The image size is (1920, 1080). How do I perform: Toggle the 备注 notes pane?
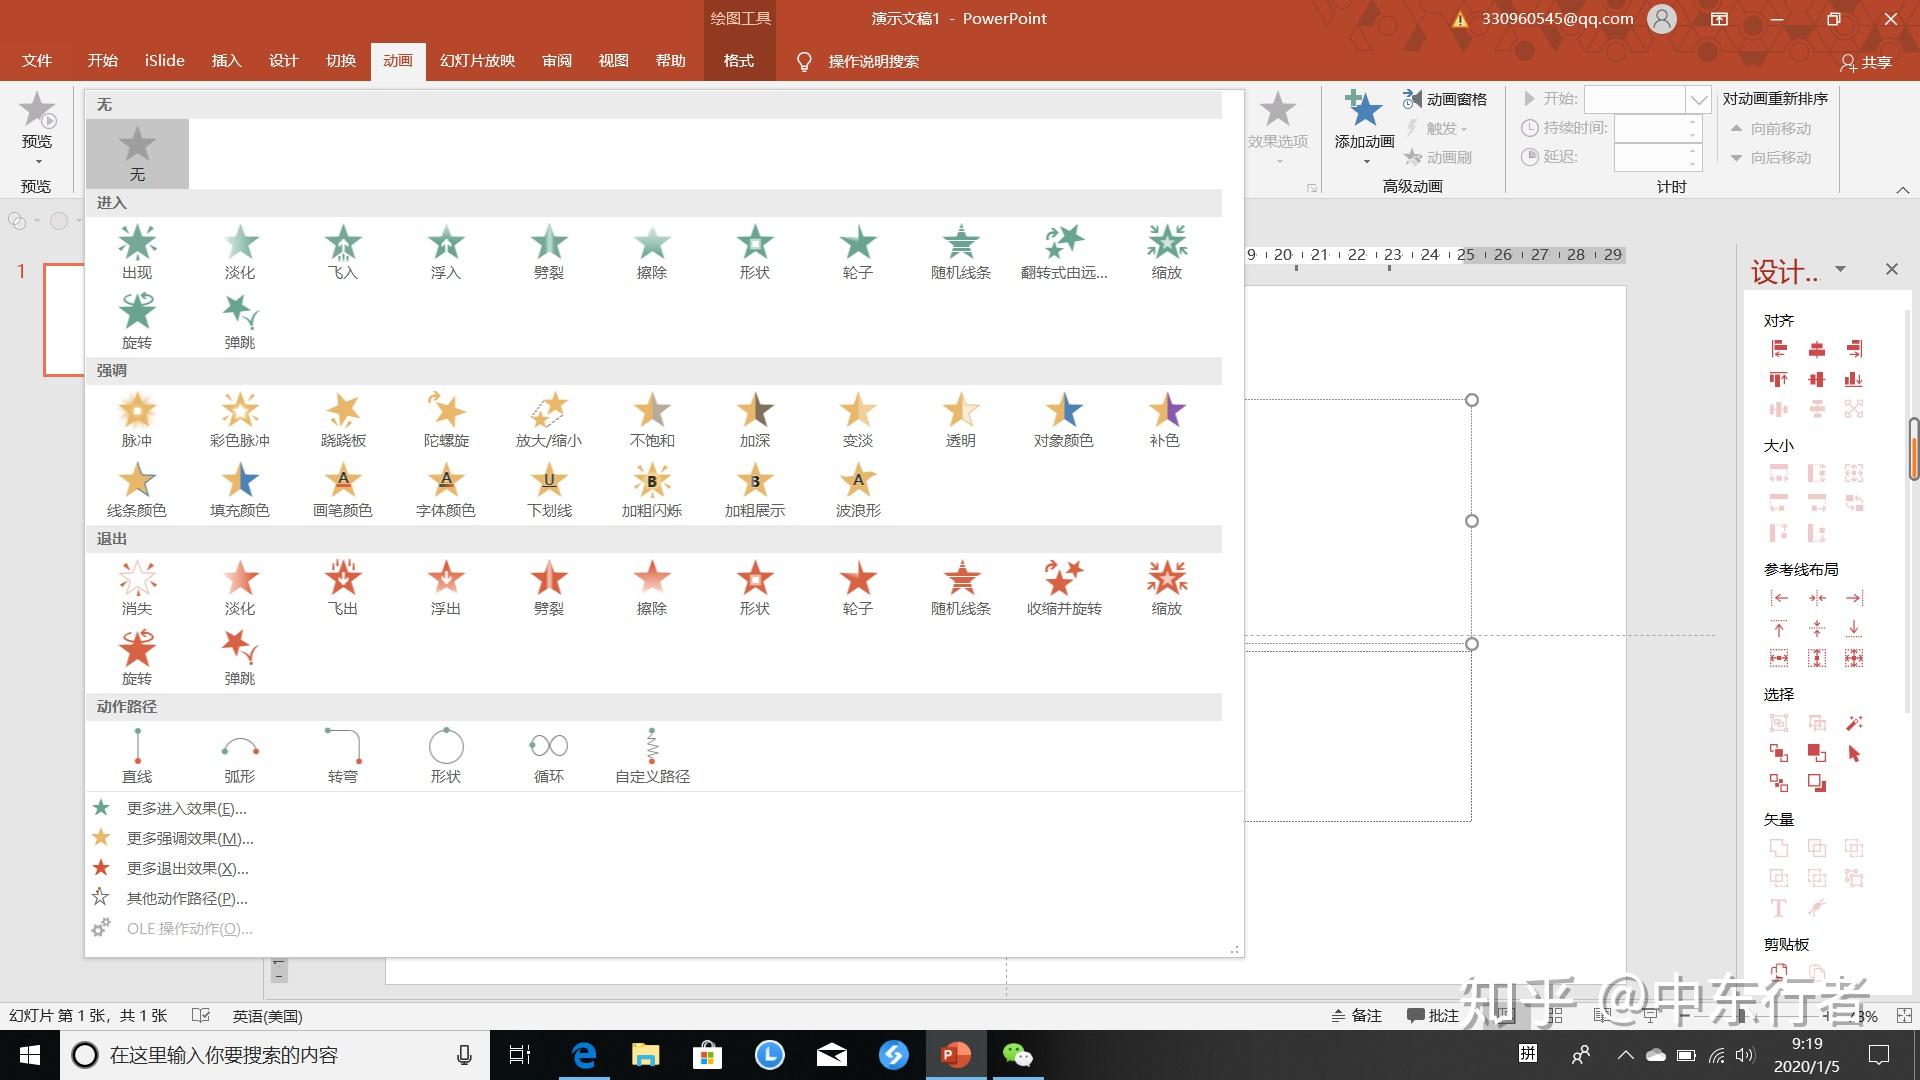click(1356, 1015)
